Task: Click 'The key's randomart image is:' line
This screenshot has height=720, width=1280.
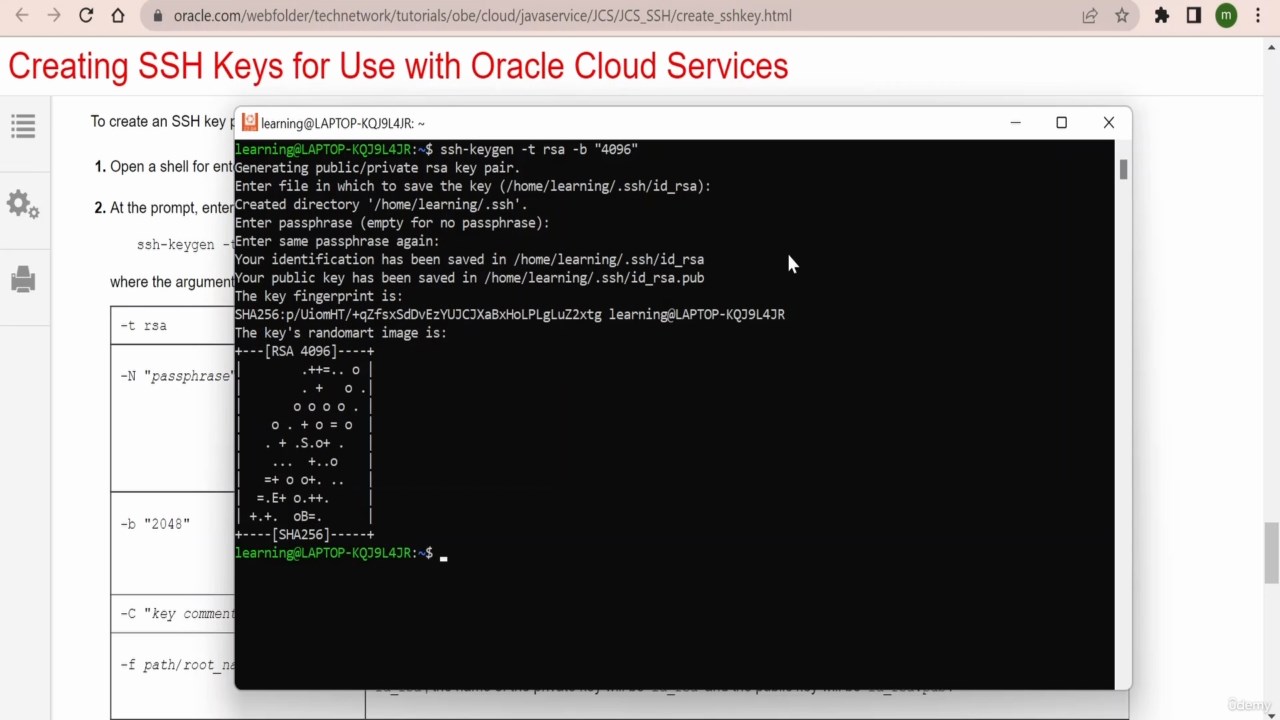Action: [x=341, y=333]
